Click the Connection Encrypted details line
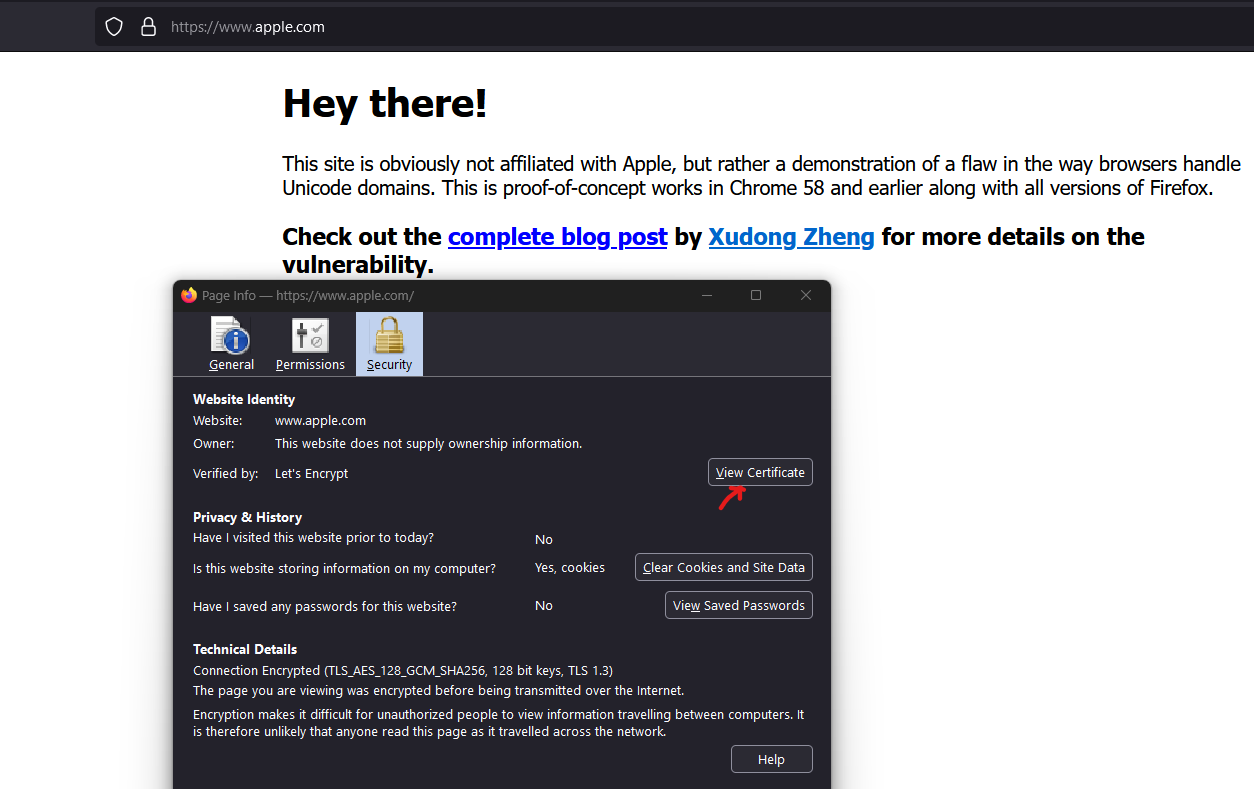This screenshot has height=789, width=1254. 403,671
